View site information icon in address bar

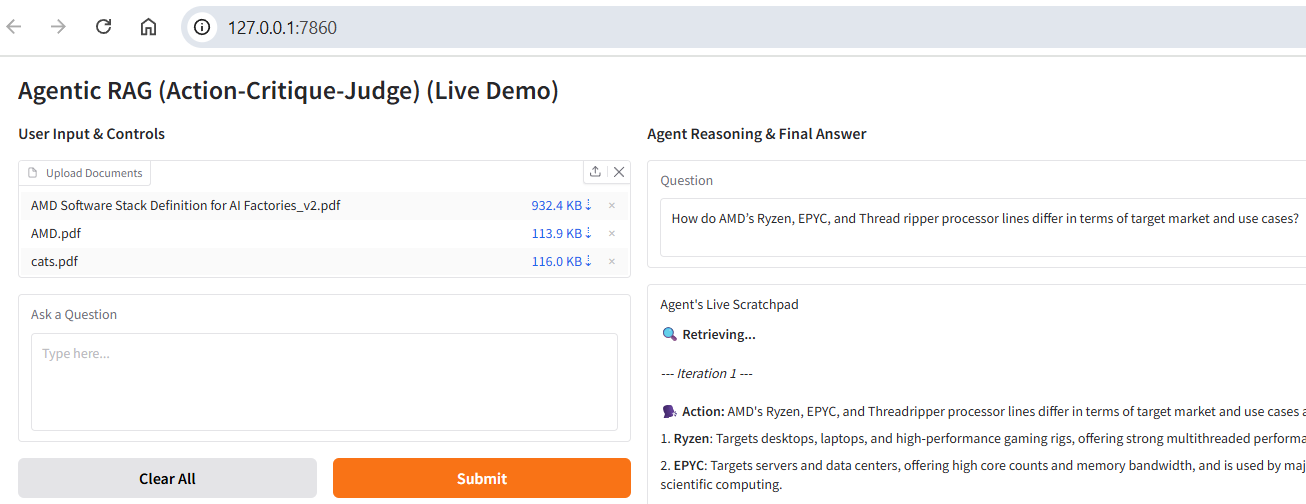click(x=202, y=27)
